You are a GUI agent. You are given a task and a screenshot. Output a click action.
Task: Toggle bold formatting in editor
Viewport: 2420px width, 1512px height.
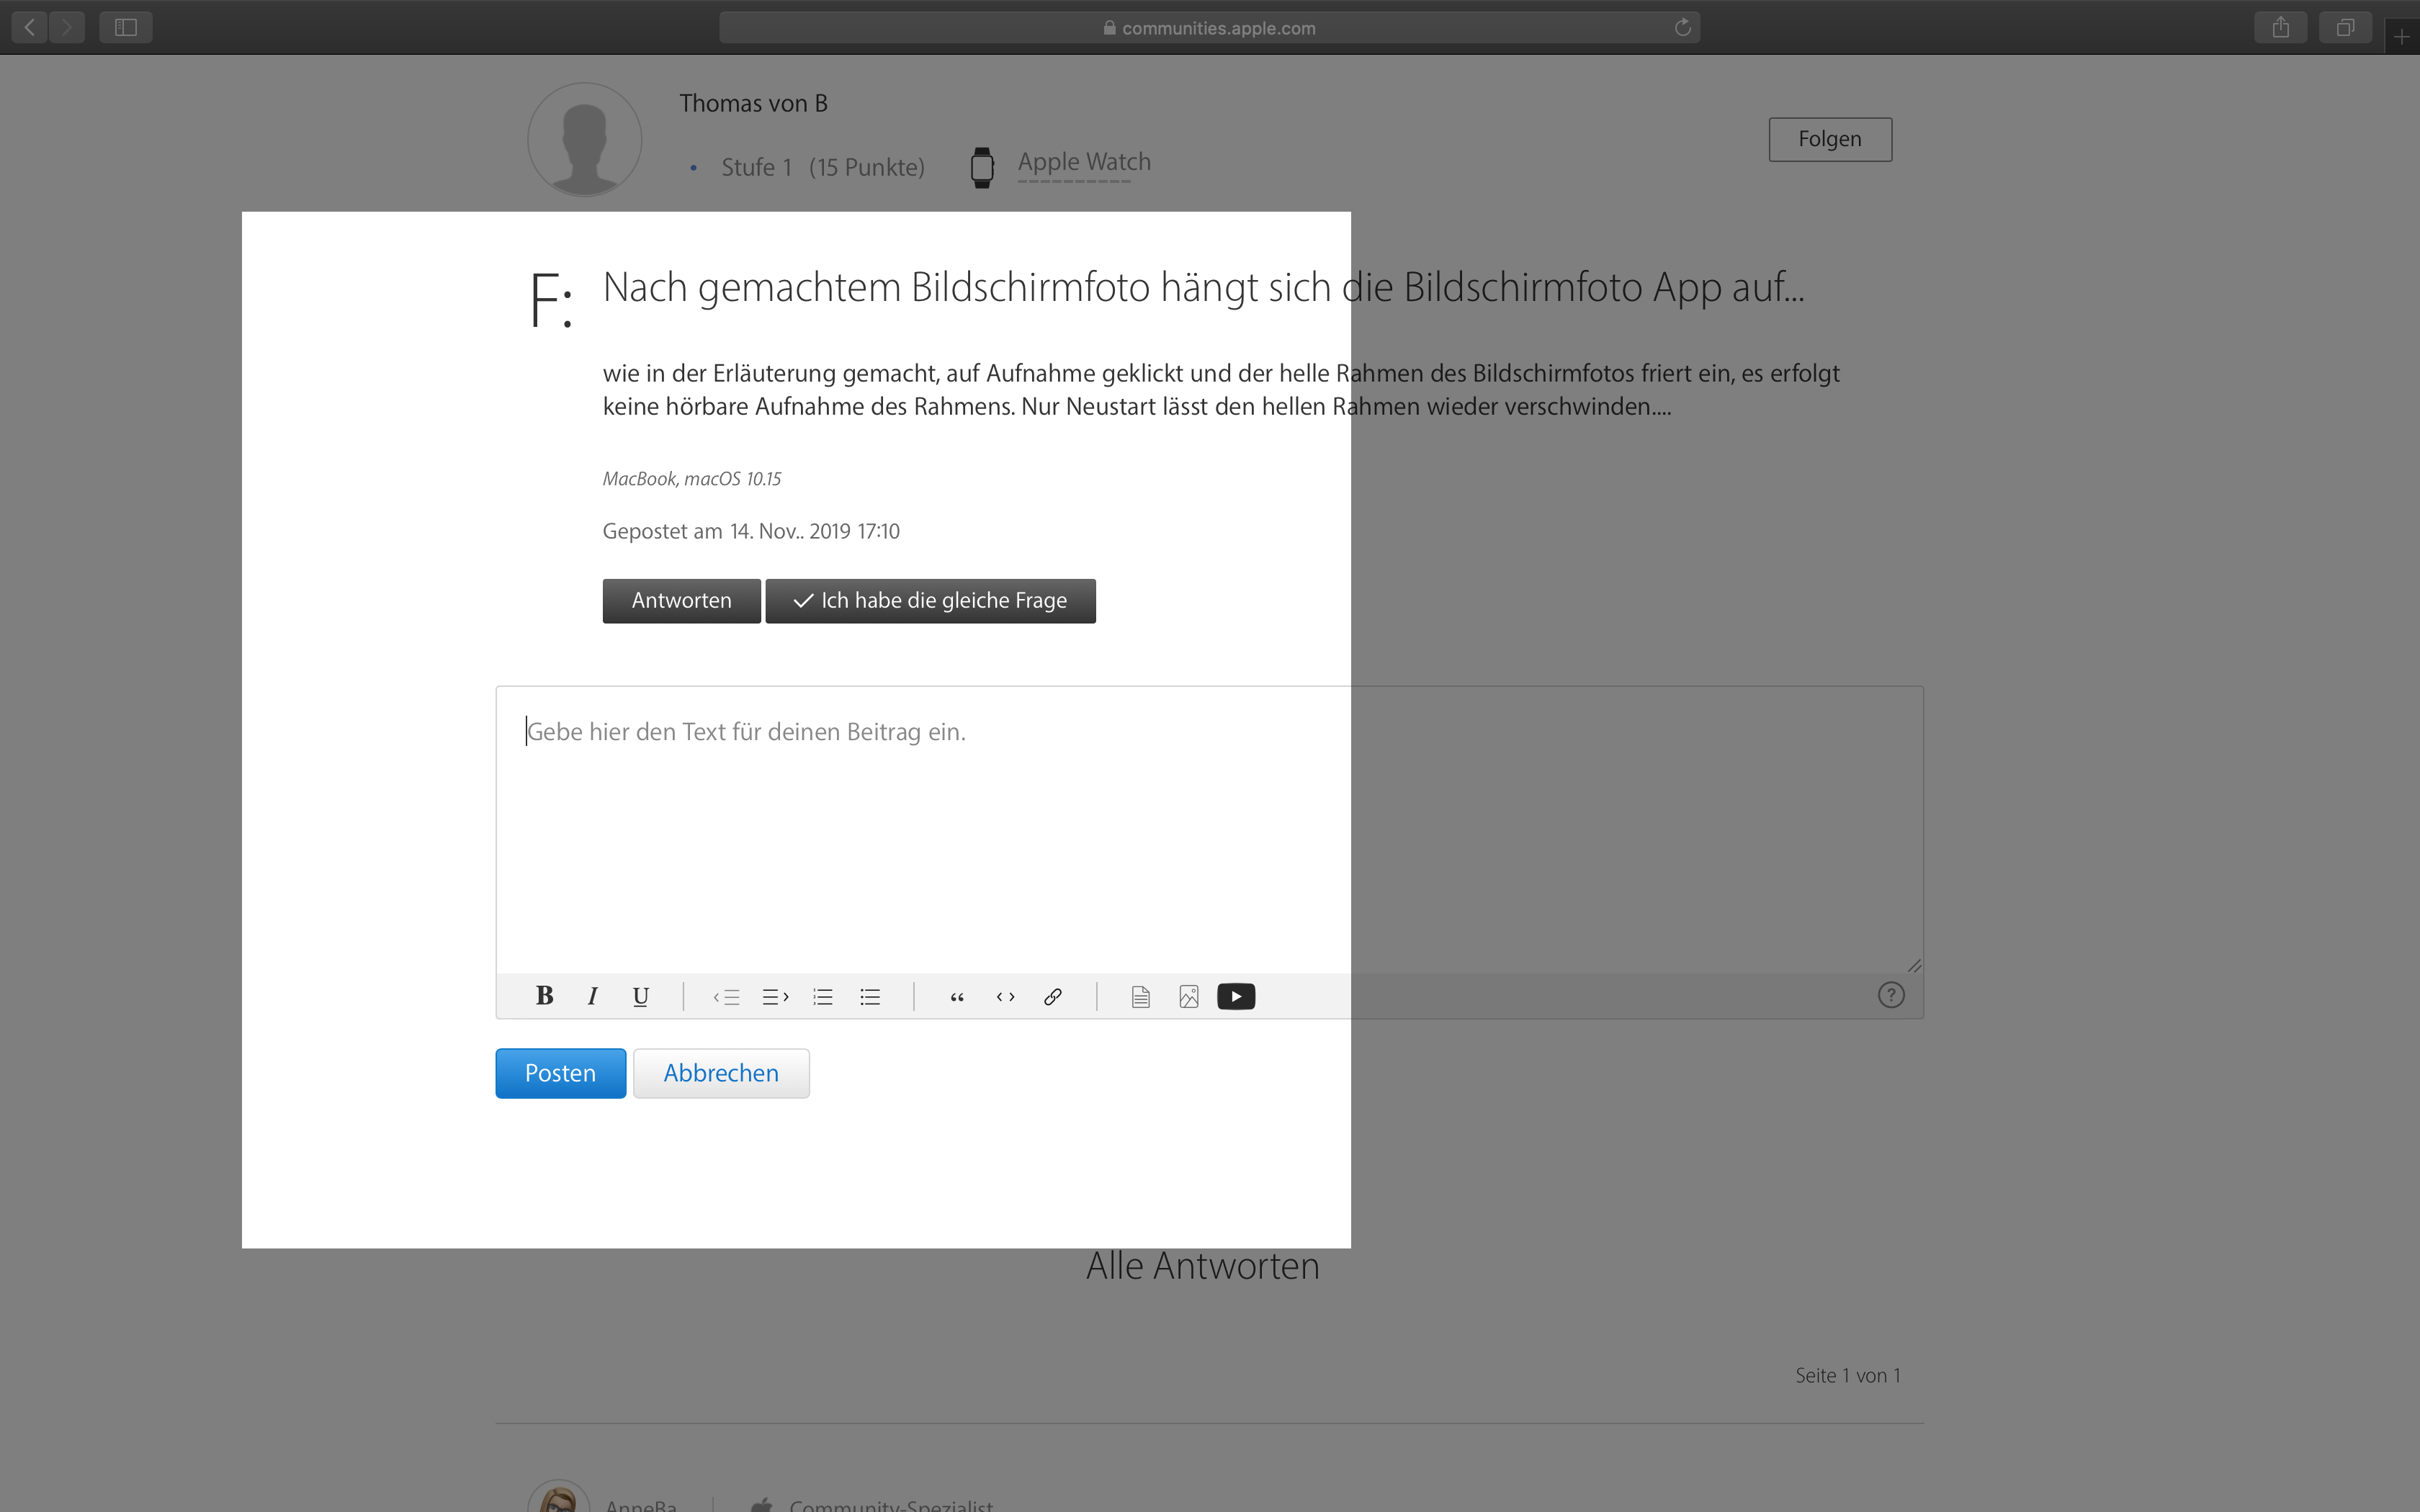click(544, 996)
